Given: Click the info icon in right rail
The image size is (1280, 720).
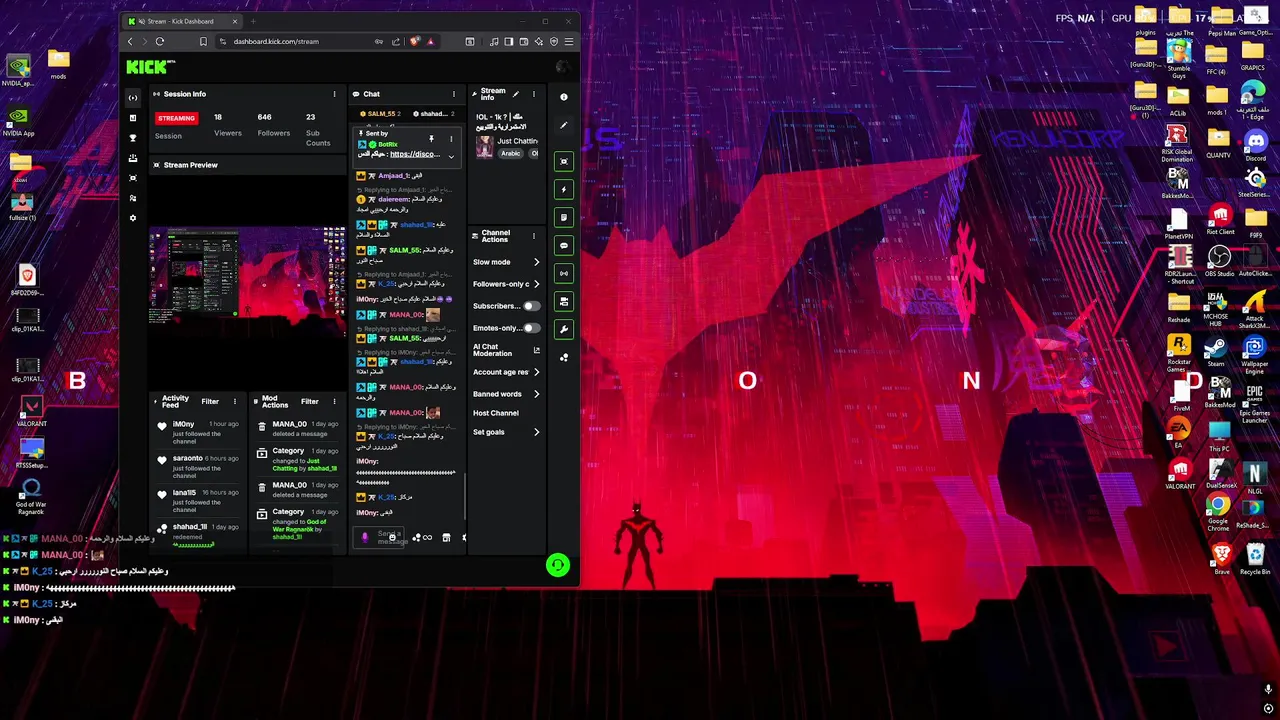Looking at the screenshot, I should pyautogui.click(x=564, y=97).
